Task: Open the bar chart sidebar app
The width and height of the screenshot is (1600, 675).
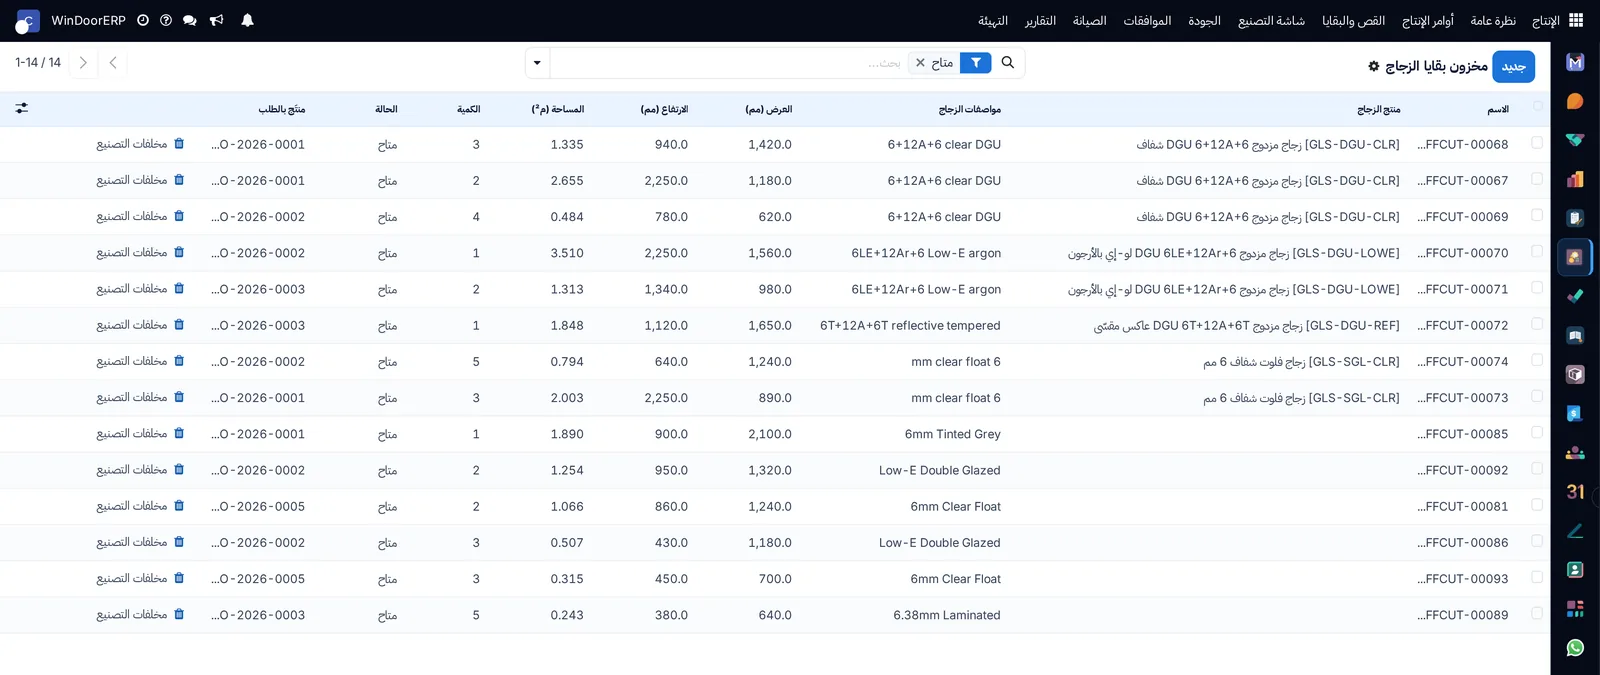Action: (x=1575, y=179)
